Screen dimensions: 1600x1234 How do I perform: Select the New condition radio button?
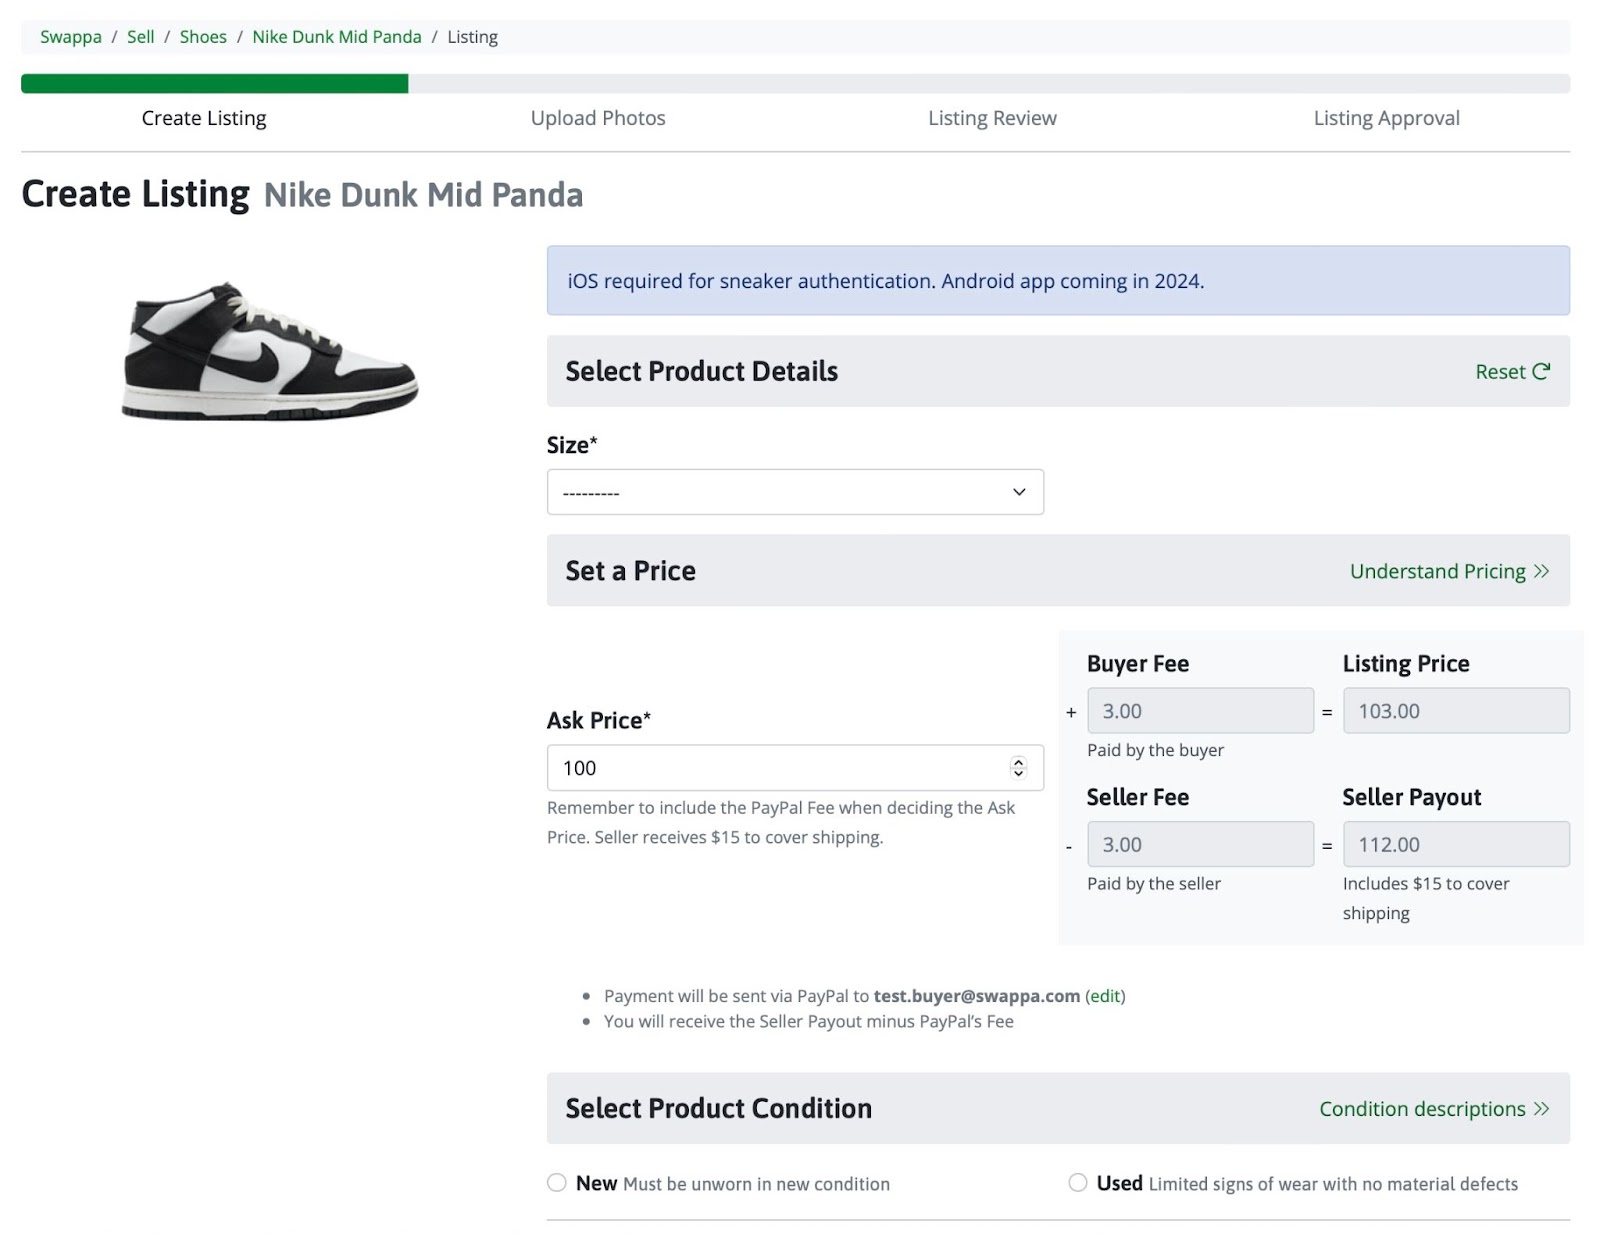pos(557,1183)
